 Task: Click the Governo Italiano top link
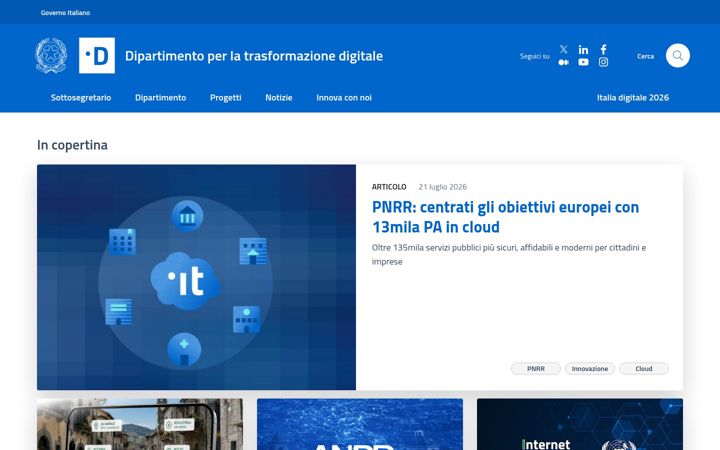(x=65, y=12)
